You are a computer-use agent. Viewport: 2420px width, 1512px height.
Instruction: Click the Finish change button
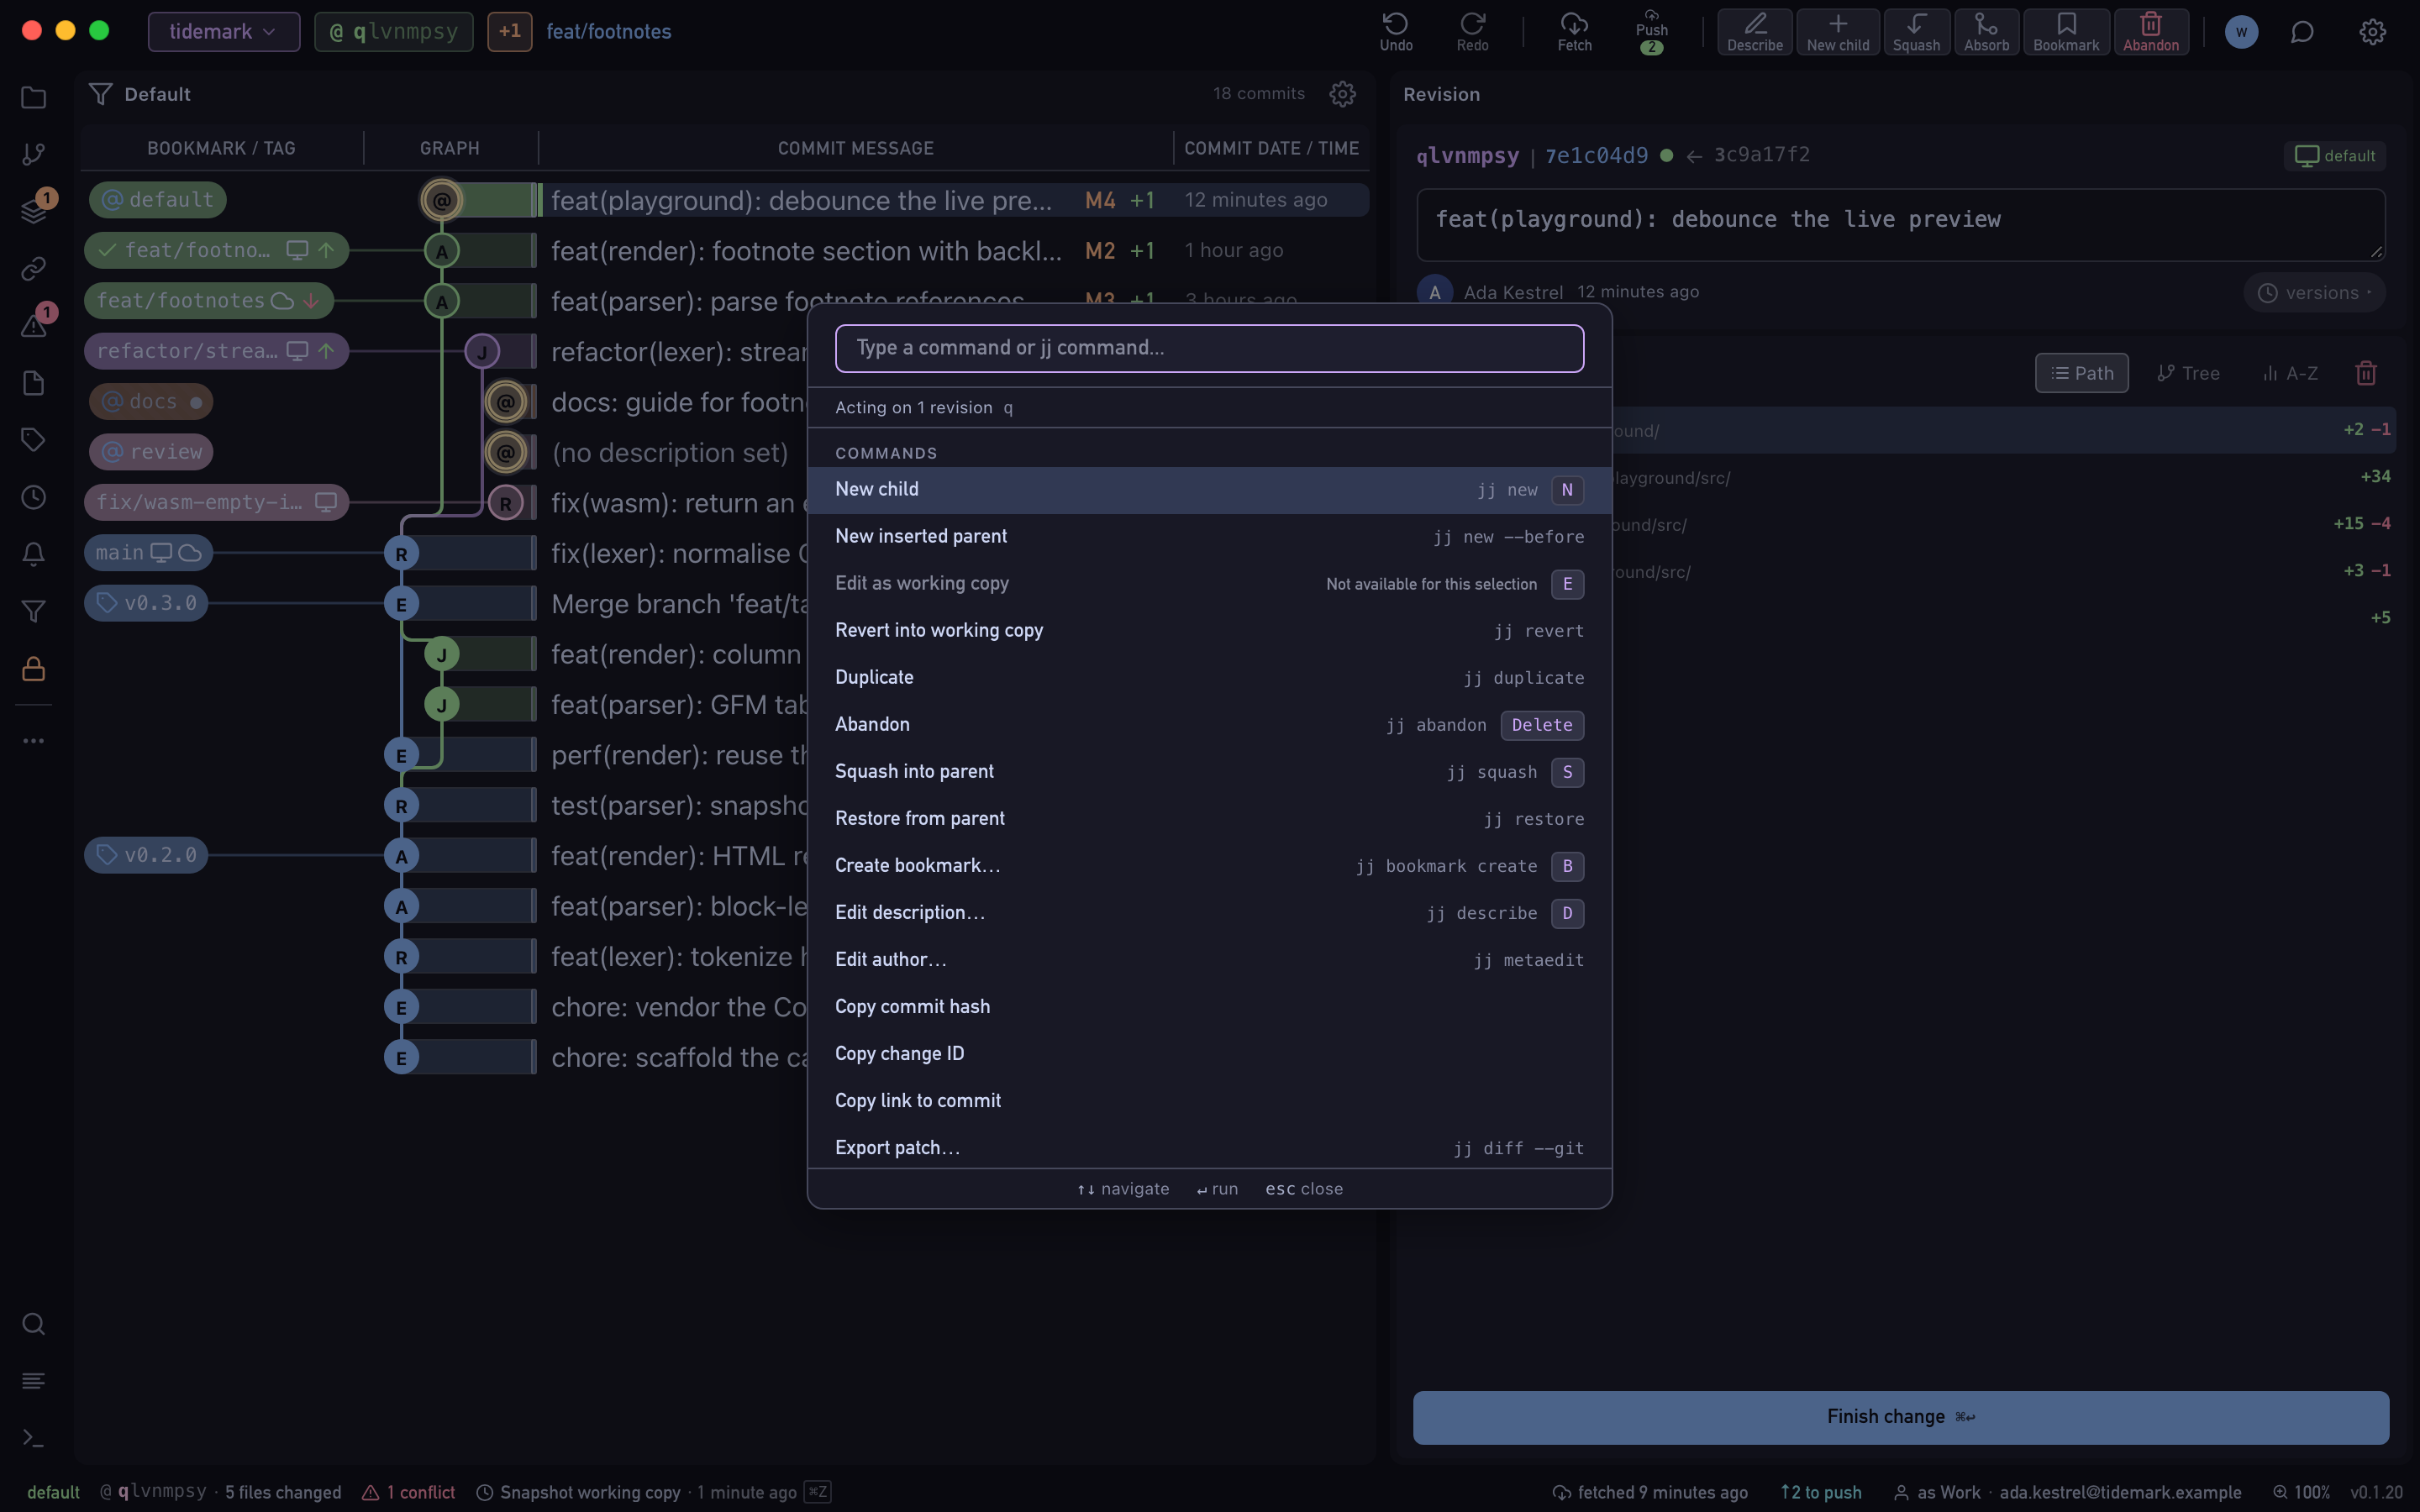pyautogui.click(x=1900, y=1417)
